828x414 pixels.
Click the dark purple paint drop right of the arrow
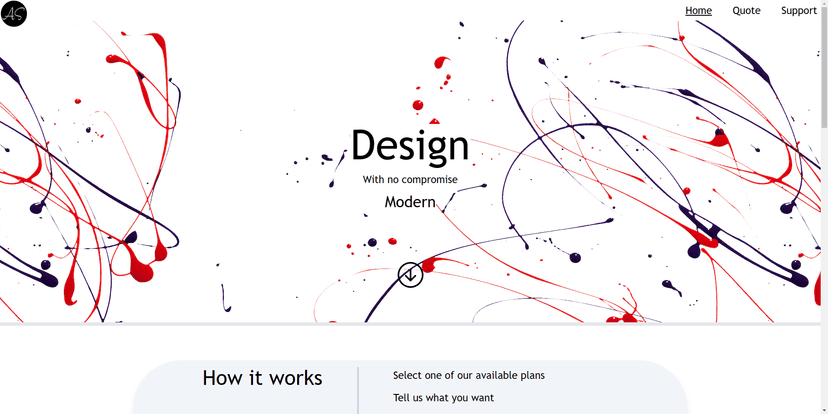click(x=575, y=258)
